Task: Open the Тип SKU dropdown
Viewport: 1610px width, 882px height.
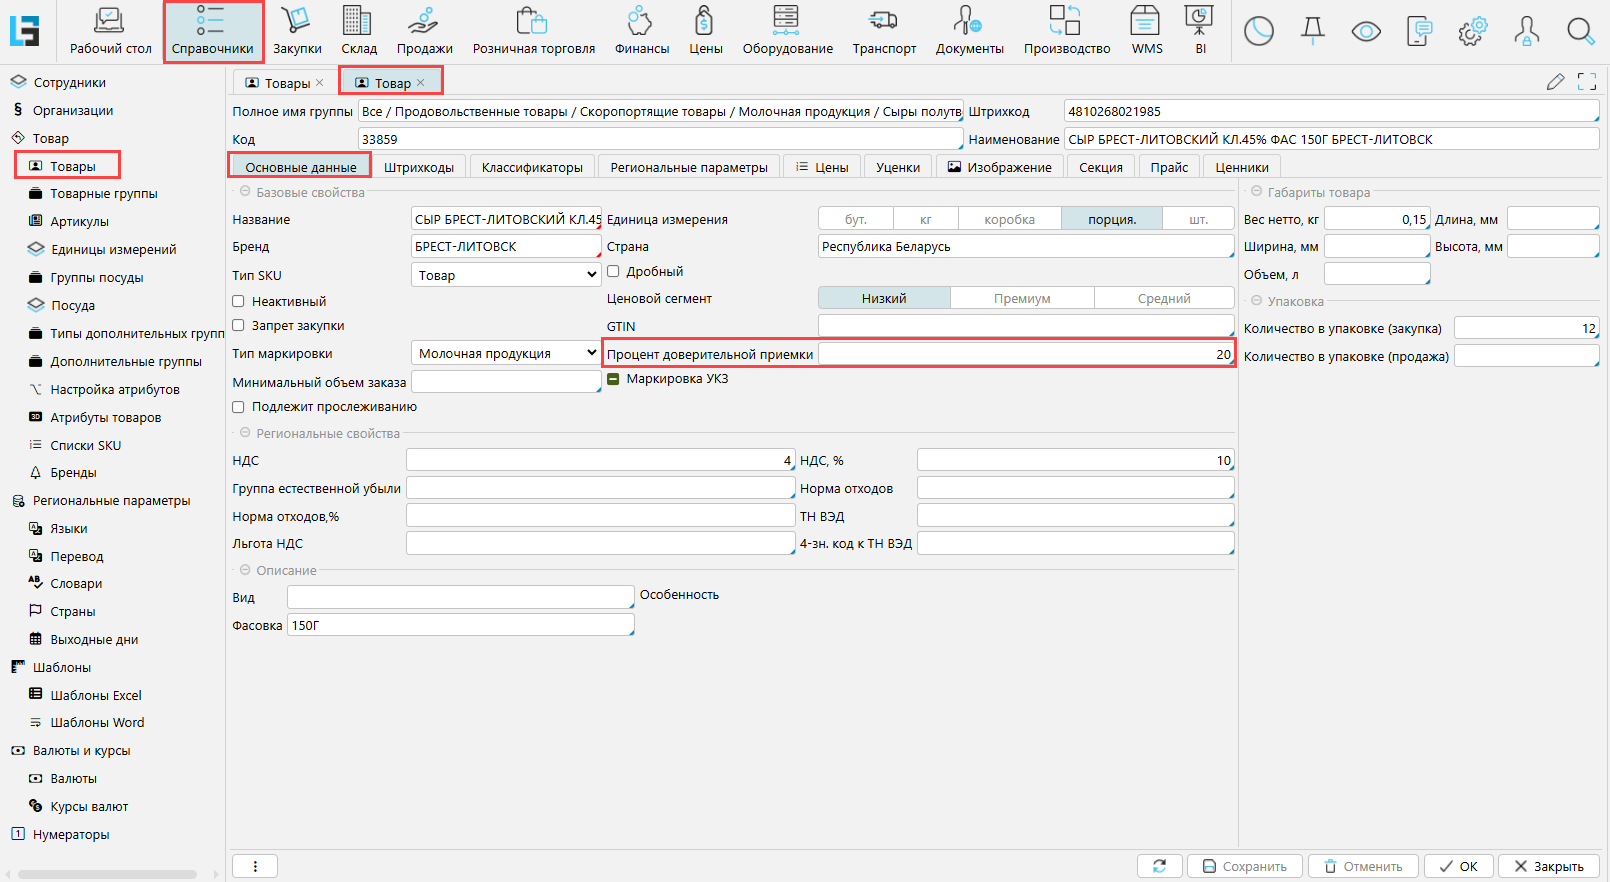Action: pos(505,275)
